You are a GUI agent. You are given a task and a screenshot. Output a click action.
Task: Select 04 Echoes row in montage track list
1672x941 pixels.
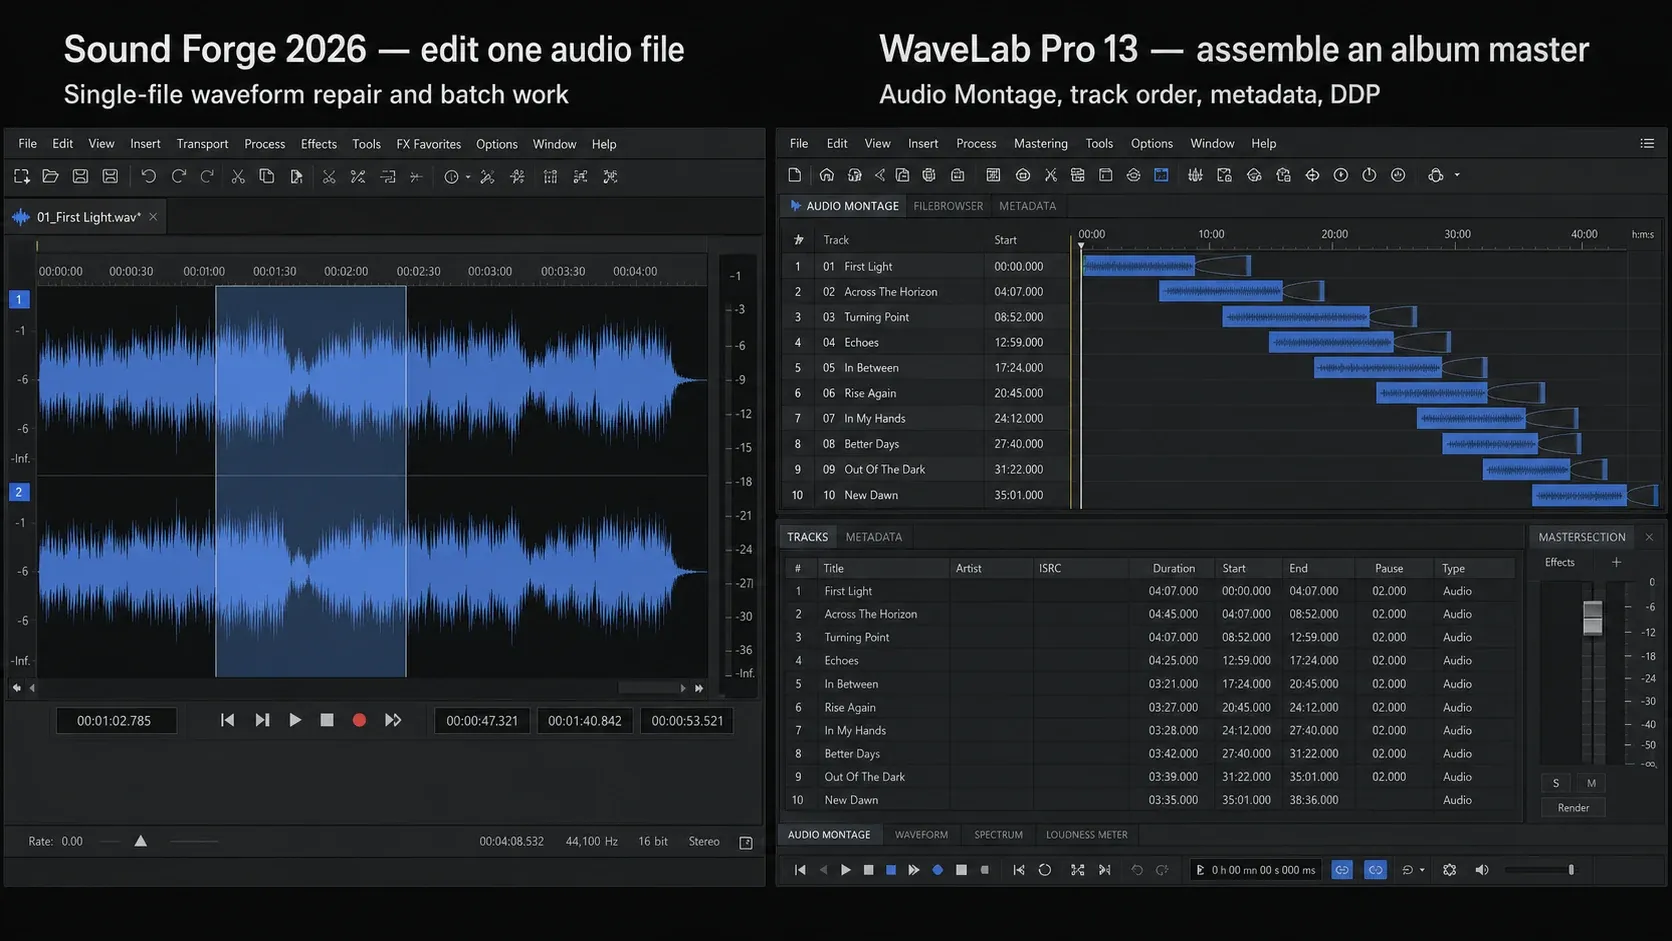click(x=925, y=342)
